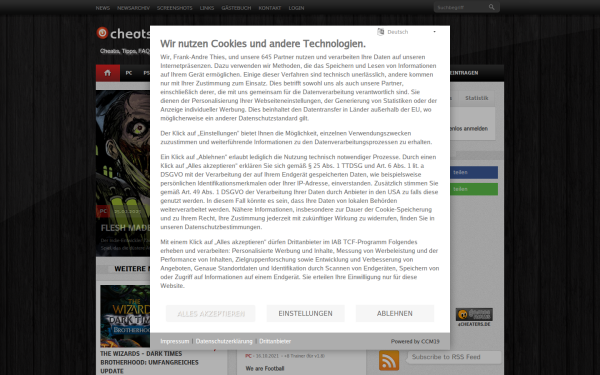Click the kostenlos anmelden link
The width and height of the screenshot is (600, 375).
469,129
